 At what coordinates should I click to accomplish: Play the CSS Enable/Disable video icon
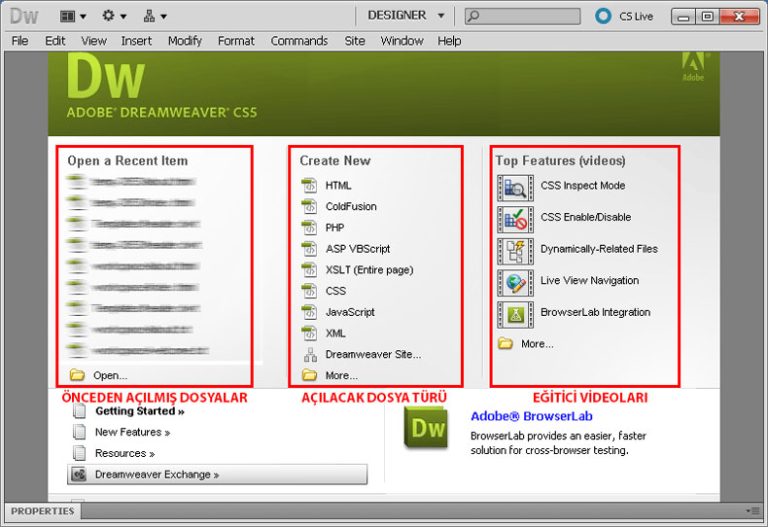tap(515, 219)
